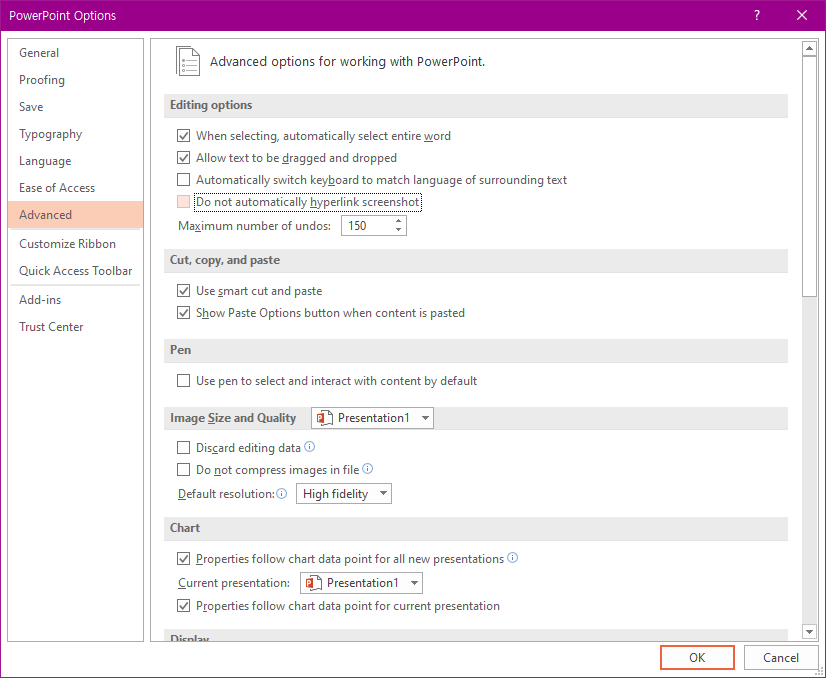This screenshot has width=826, height=678.
Task: Enable Use pen to select and interact
Action: tap(183, 381)
